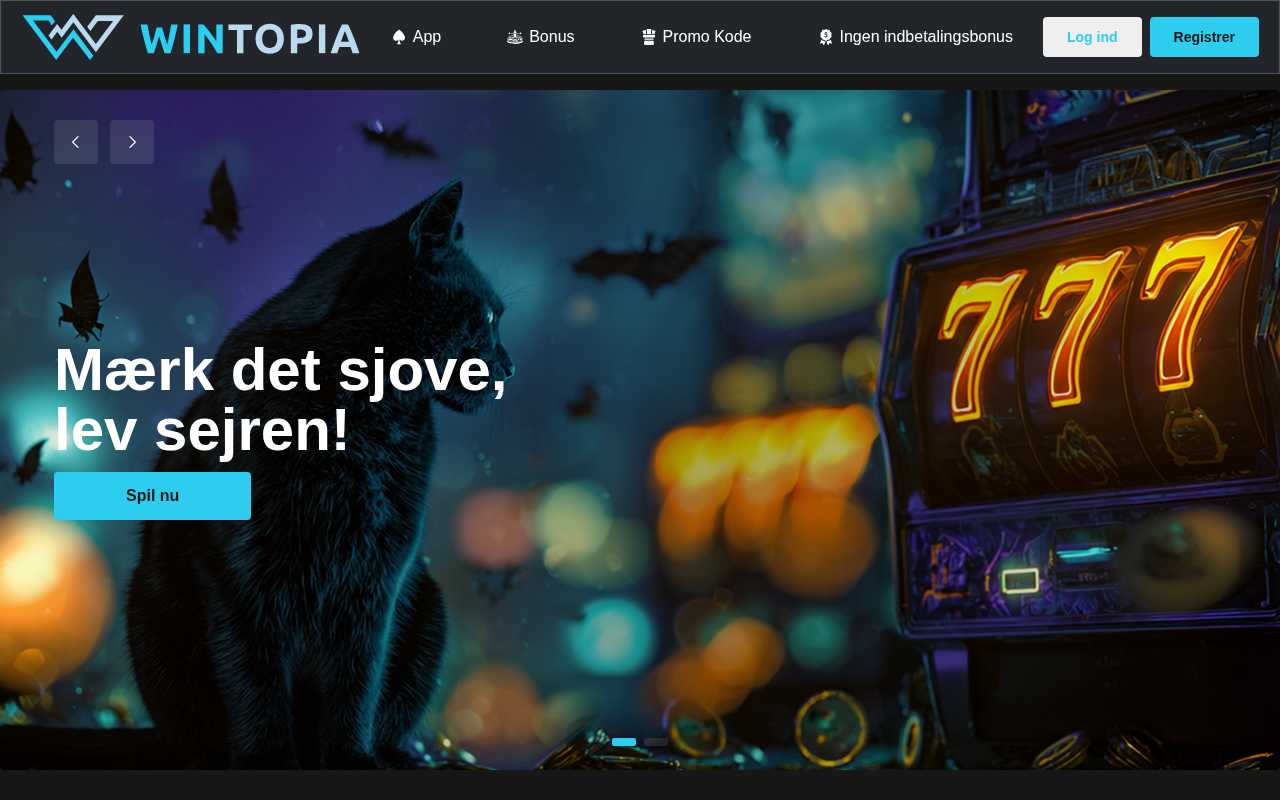
Task: Click the Log ind button
Action: [1092, 37]
